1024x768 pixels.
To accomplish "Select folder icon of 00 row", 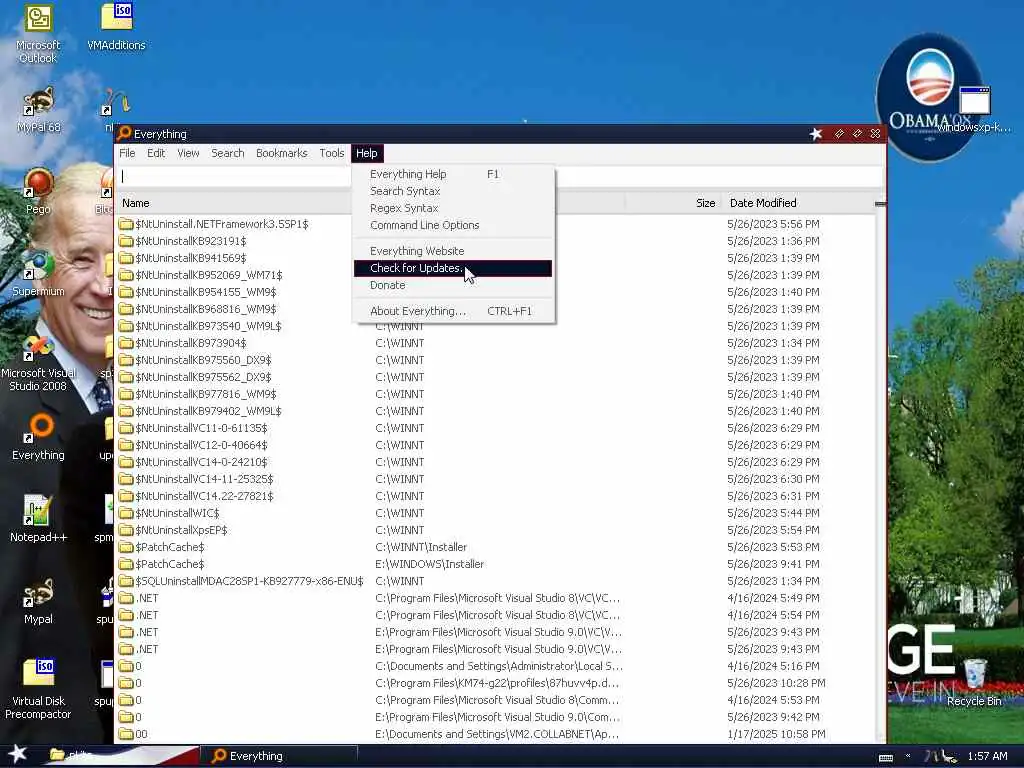I will (125, 734).
